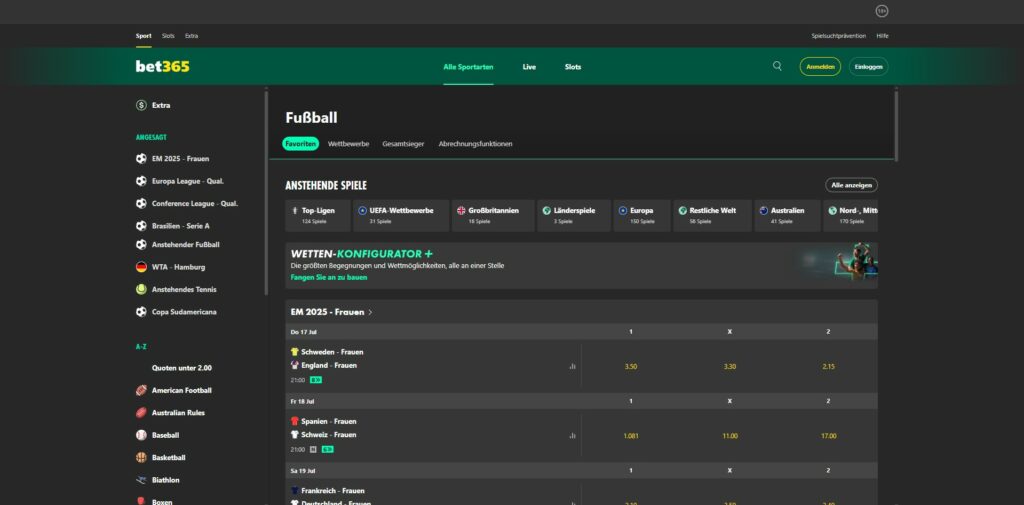The image size is (1024, 505).
Task: Click the Sweden jersey icon
Action: coord(295,351)
